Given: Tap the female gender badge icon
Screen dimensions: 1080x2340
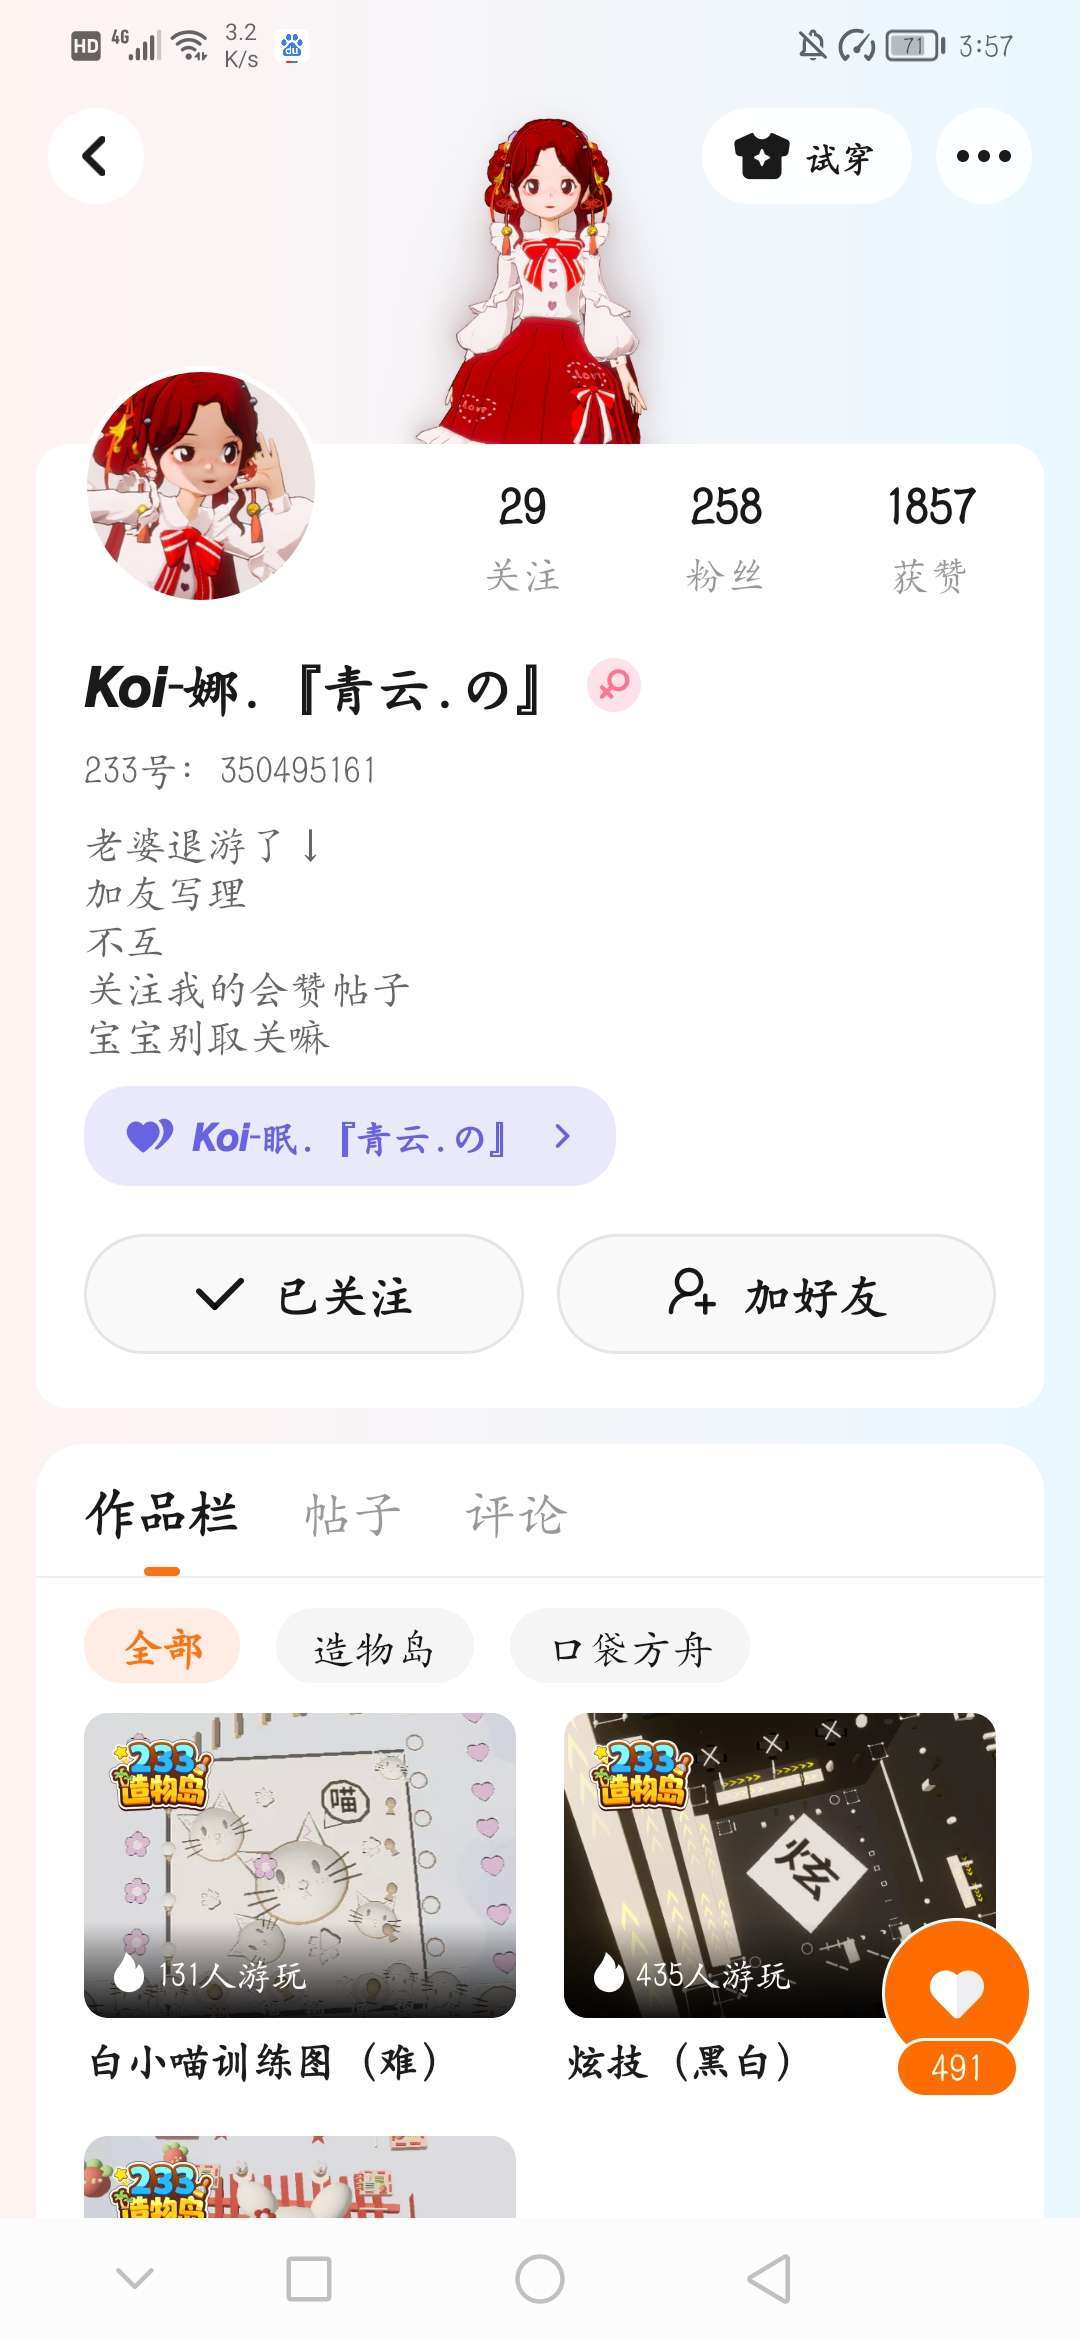Looking at the screenshot, I should [613, 686].
